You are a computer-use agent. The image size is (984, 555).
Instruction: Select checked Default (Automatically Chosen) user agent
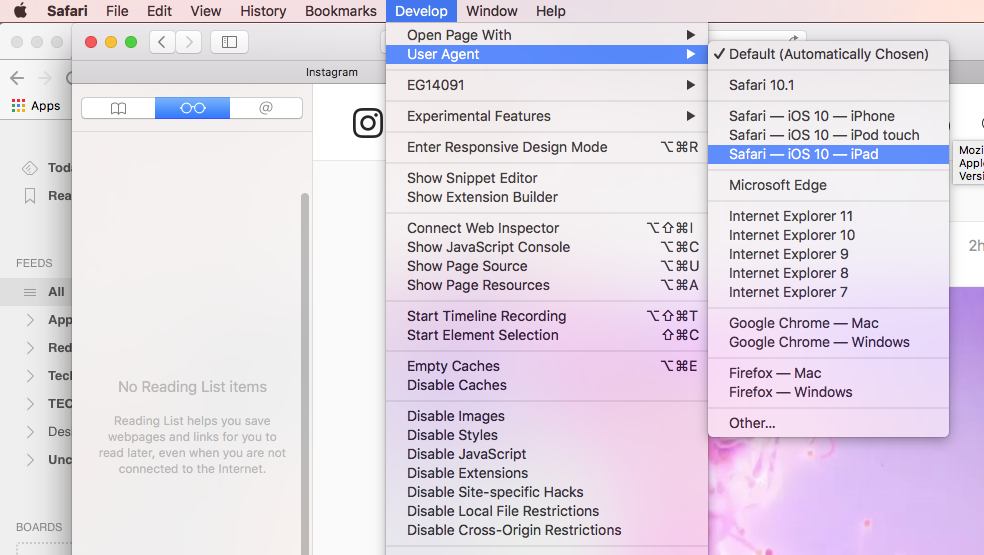point(828,54)
